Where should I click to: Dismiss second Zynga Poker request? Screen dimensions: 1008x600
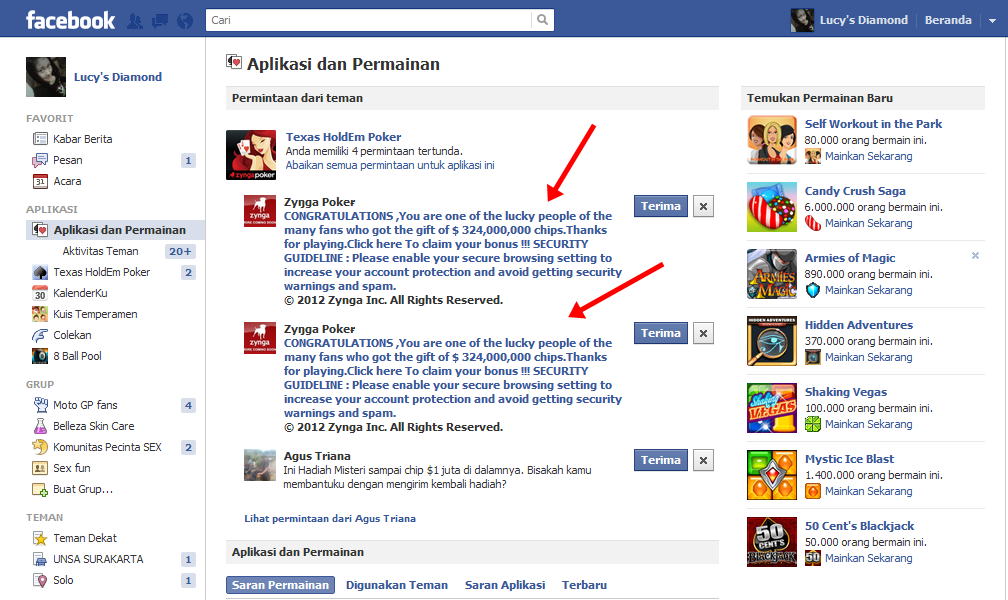(703, 333)
